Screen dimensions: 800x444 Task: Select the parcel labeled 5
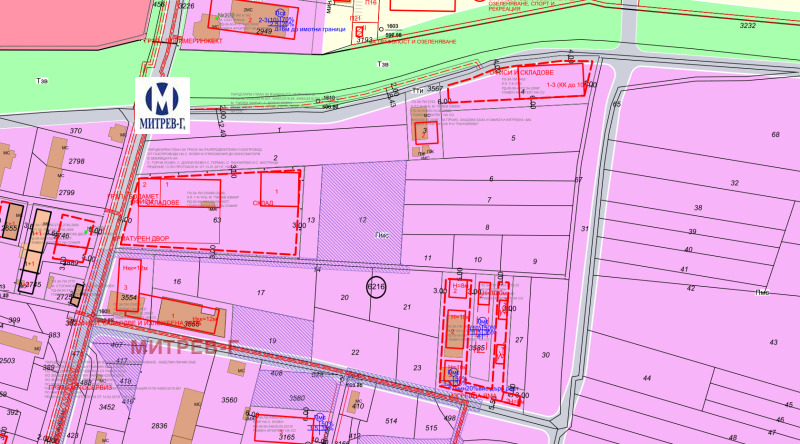[513, 138]
